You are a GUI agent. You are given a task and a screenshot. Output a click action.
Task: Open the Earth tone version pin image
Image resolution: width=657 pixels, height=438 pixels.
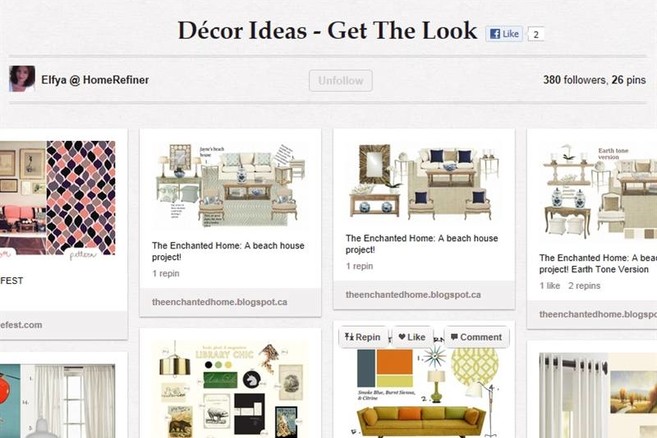598,193
